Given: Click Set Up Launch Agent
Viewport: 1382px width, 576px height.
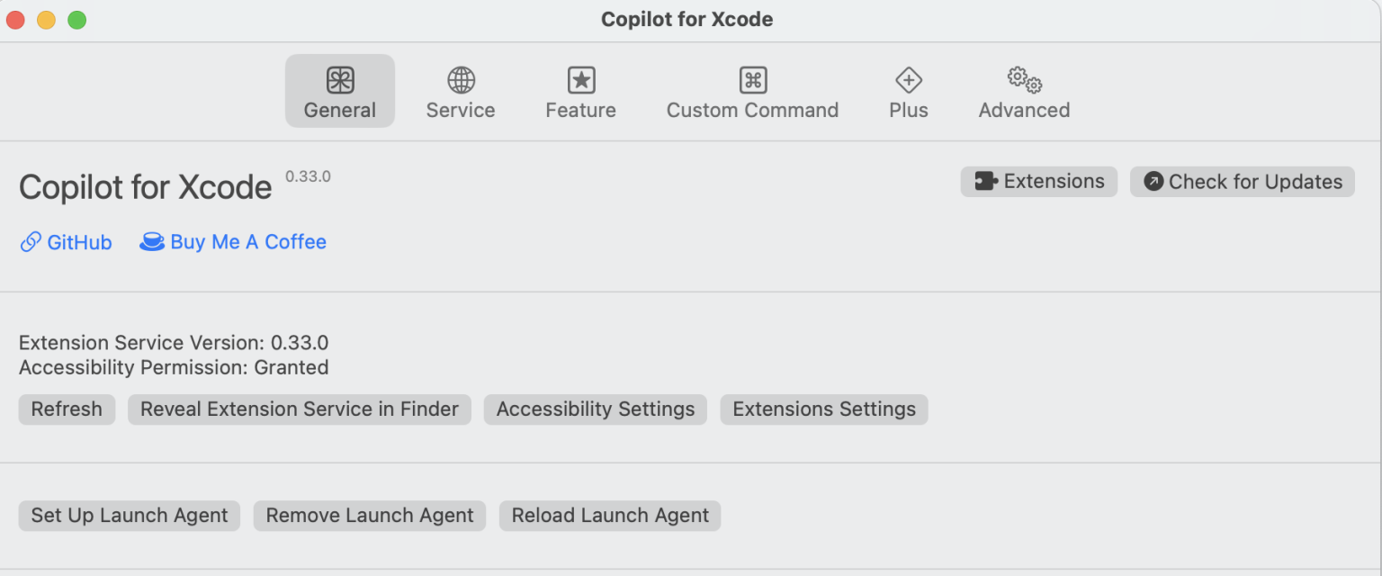Looking at the screenshot, I should (x=129, y=515).
